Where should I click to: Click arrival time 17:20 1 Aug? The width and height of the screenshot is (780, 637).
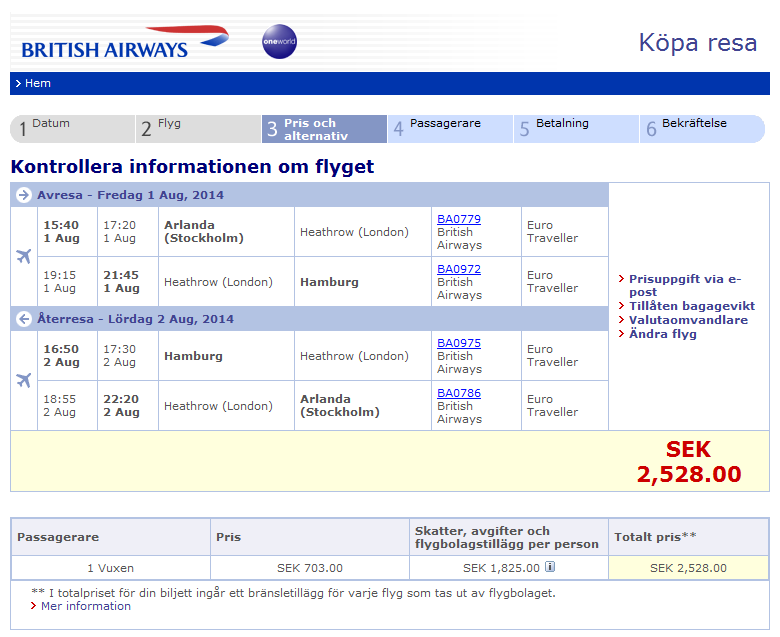119,232
